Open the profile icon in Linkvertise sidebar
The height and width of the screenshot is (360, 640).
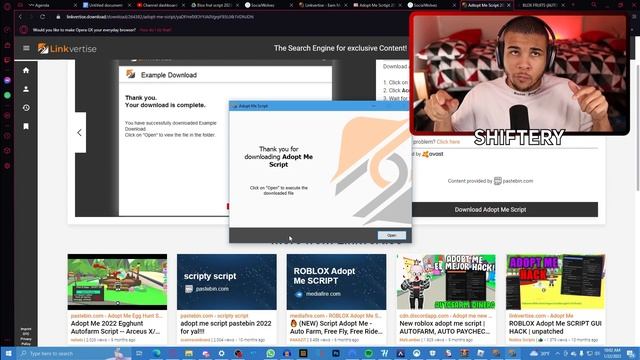pyautogui.click(x=26, y=89)
